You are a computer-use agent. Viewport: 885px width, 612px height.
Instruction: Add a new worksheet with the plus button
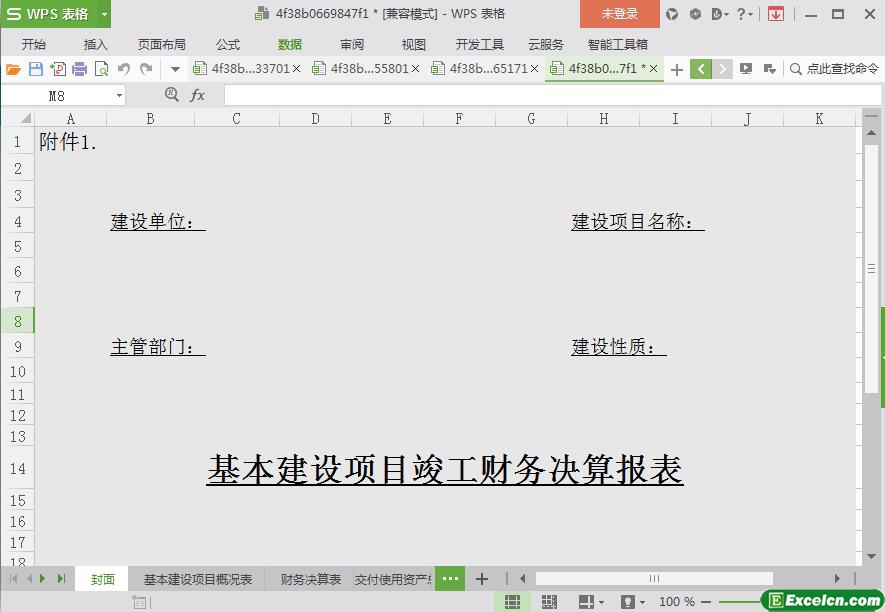point(481,579)
